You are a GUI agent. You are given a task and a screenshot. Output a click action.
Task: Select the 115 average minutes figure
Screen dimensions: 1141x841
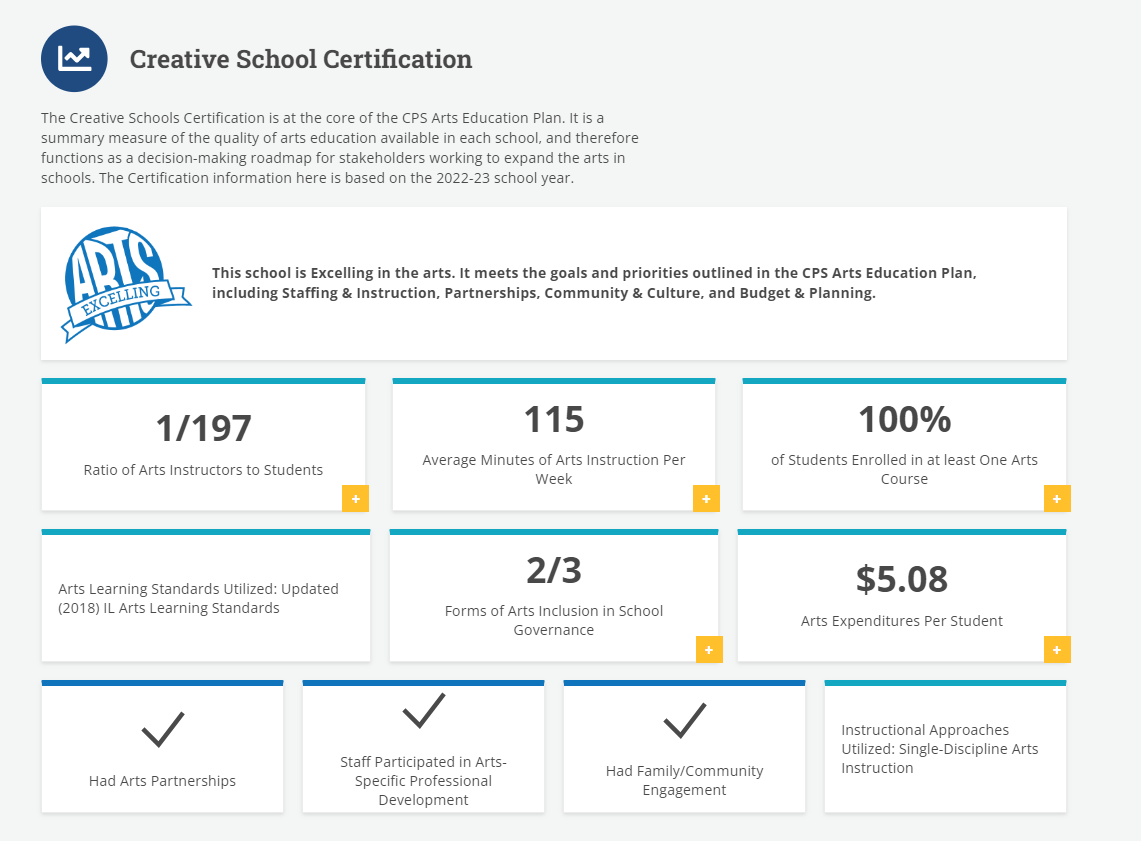[554, 419]
